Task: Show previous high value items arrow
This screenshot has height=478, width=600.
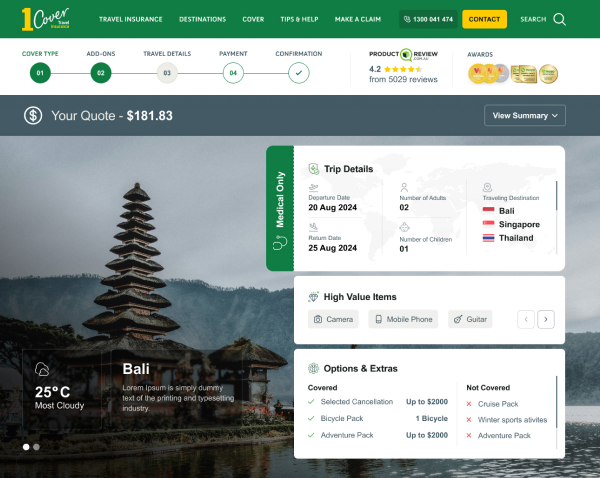Action: pyautogui.click(x=525, y=319)
